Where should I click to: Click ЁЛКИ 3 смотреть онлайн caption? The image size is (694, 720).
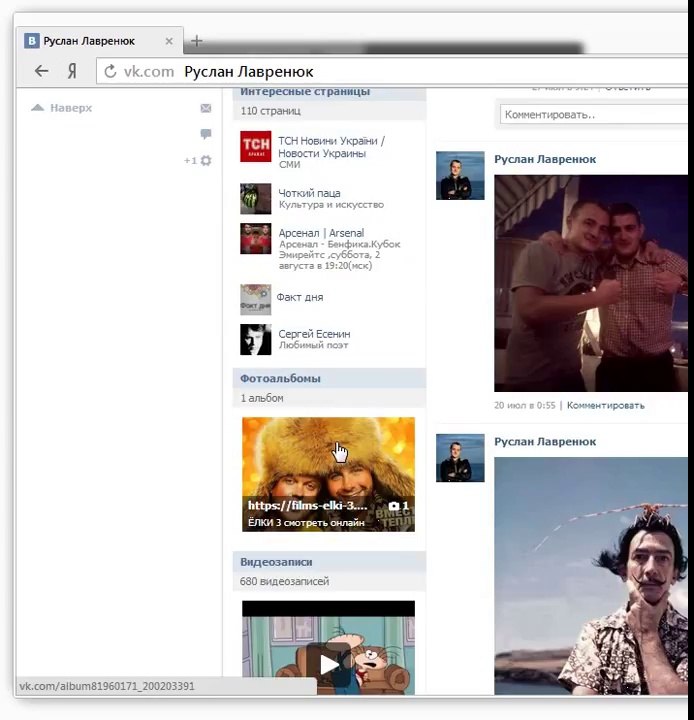coord(306,523)
